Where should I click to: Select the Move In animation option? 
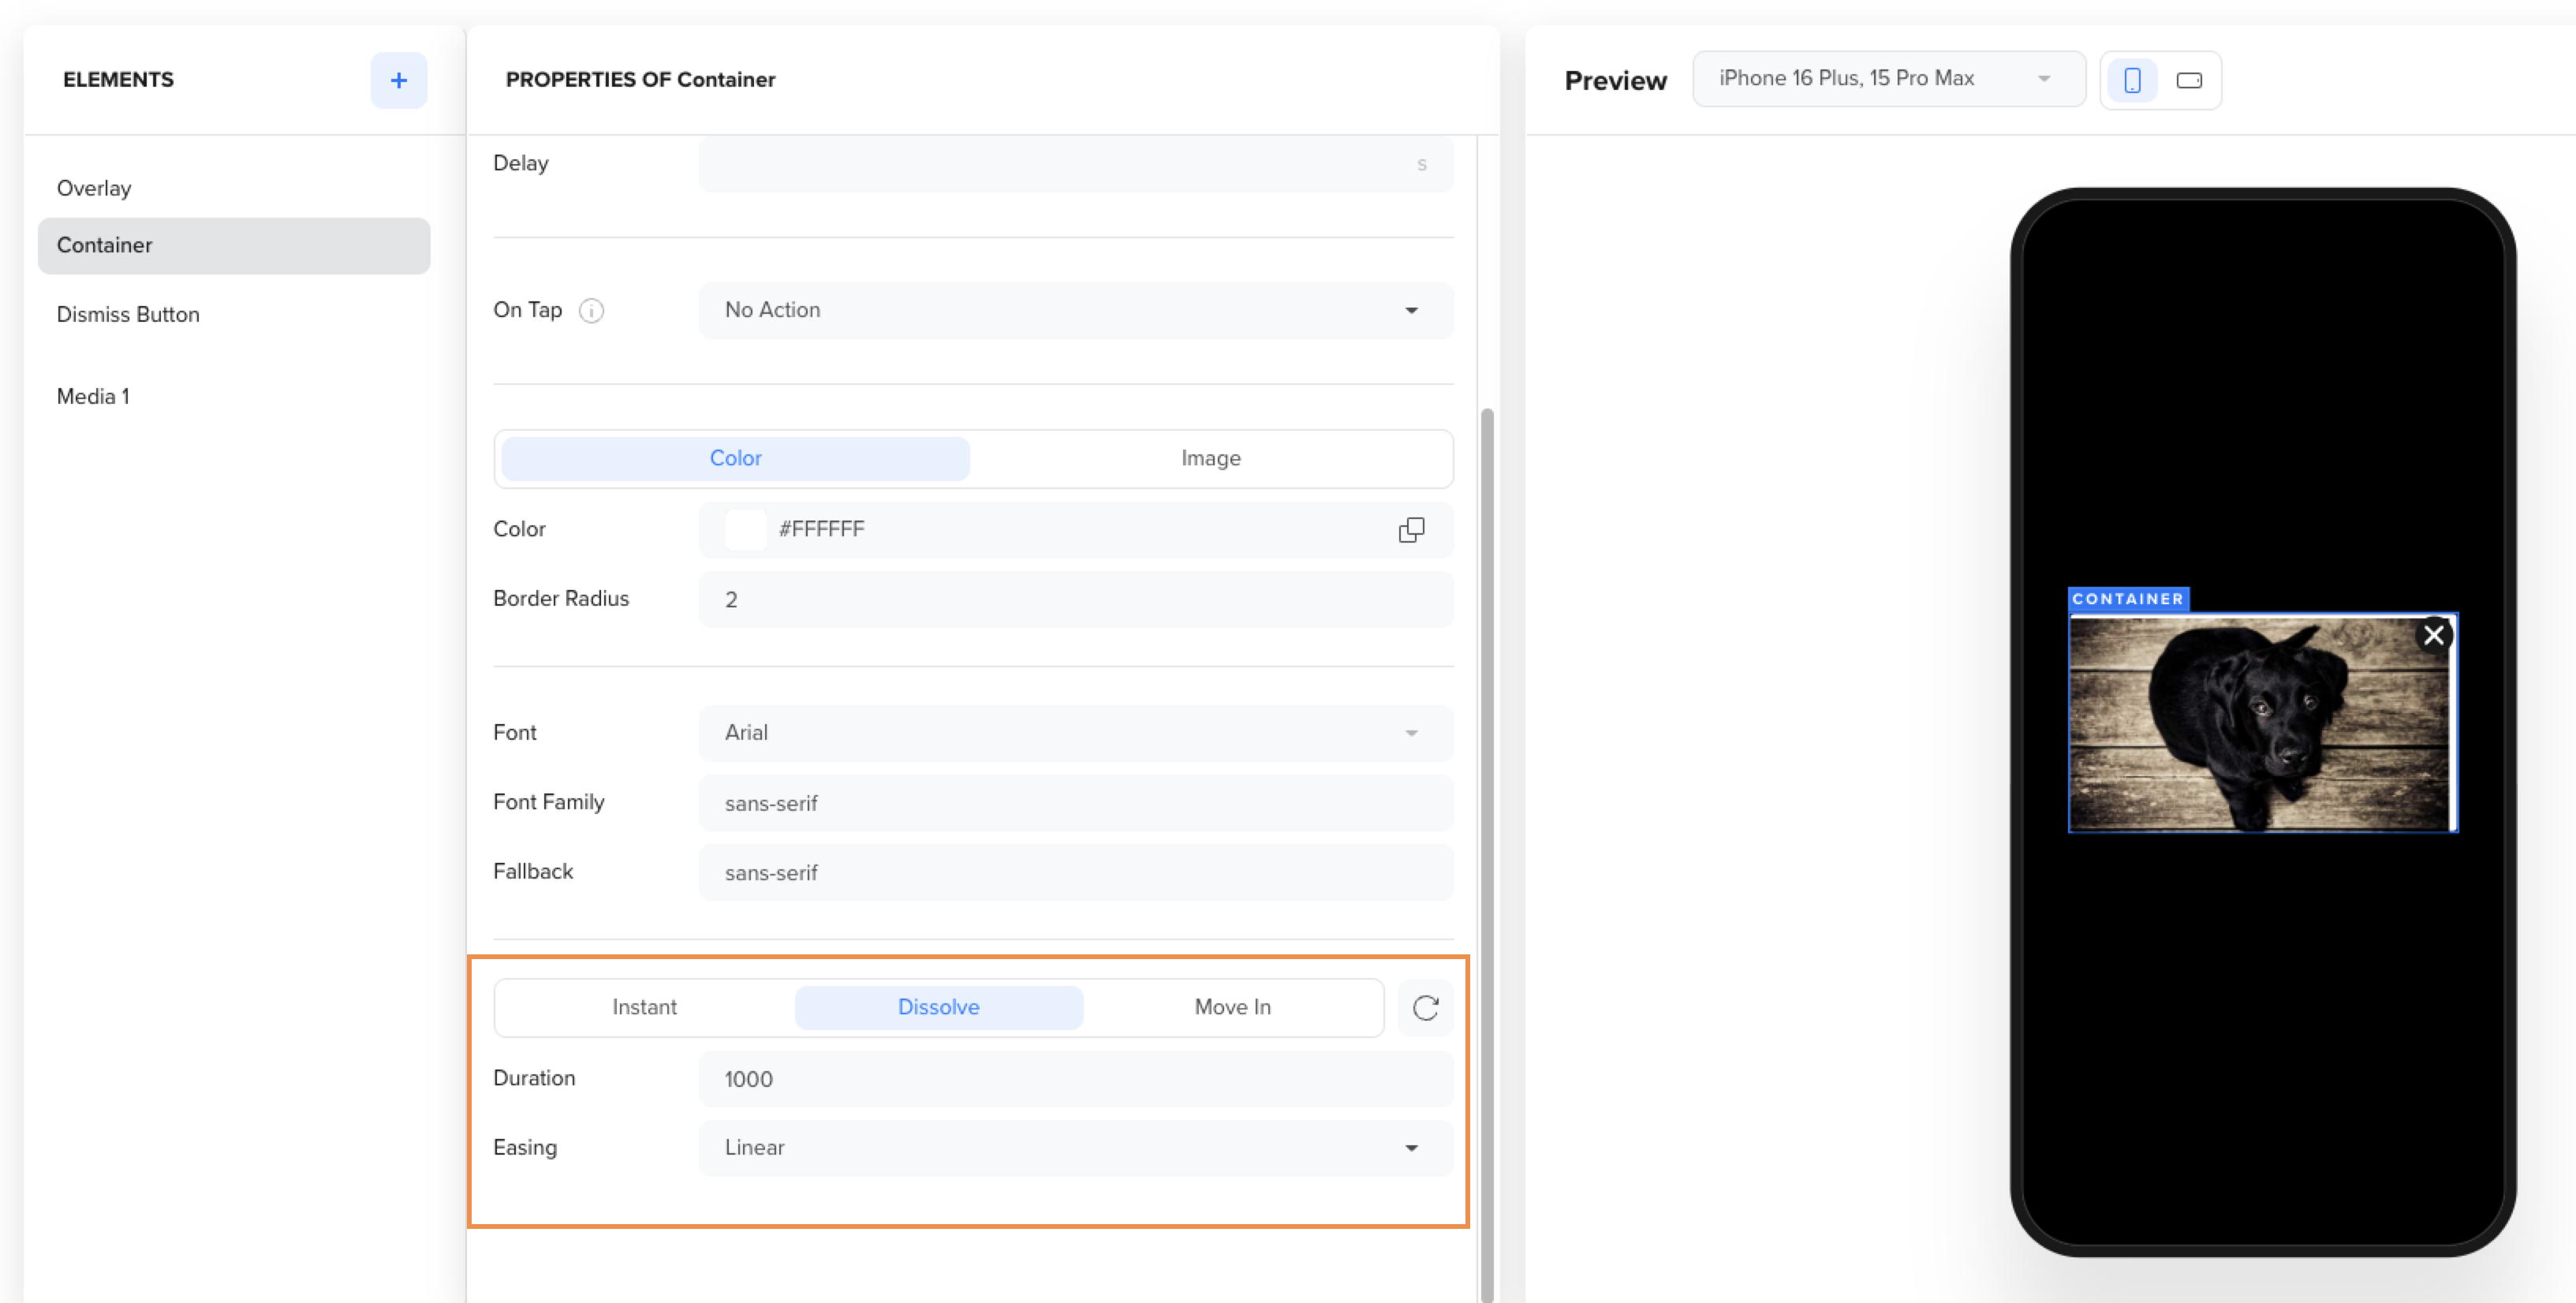point(1232,1007)
